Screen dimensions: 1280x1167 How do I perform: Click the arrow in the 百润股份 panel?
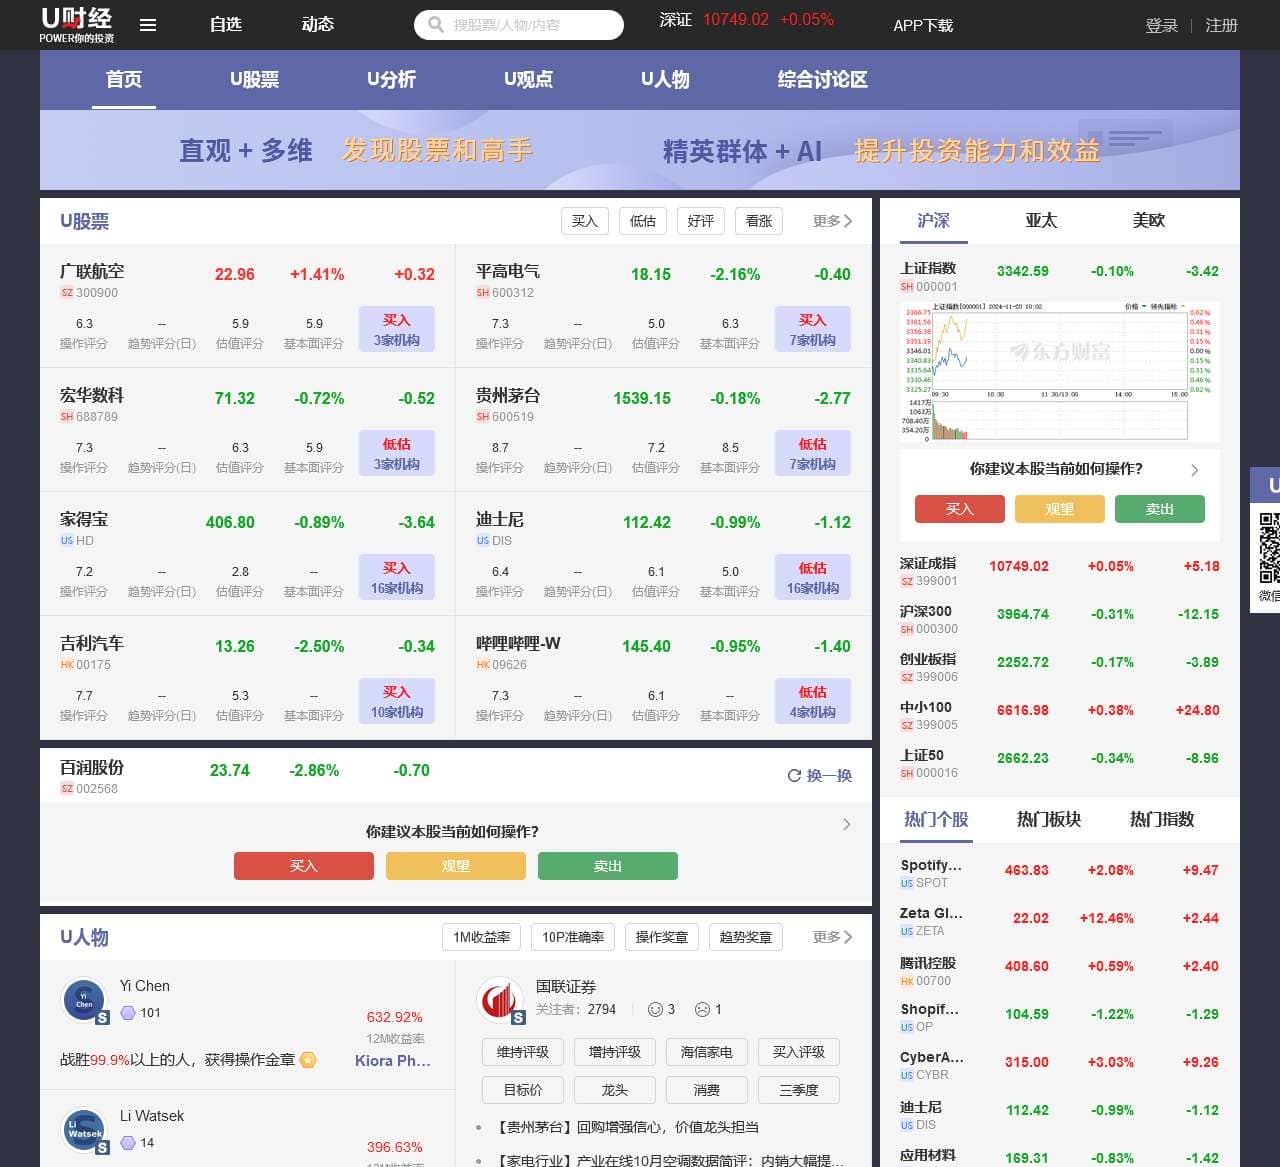tap(847, 824)
